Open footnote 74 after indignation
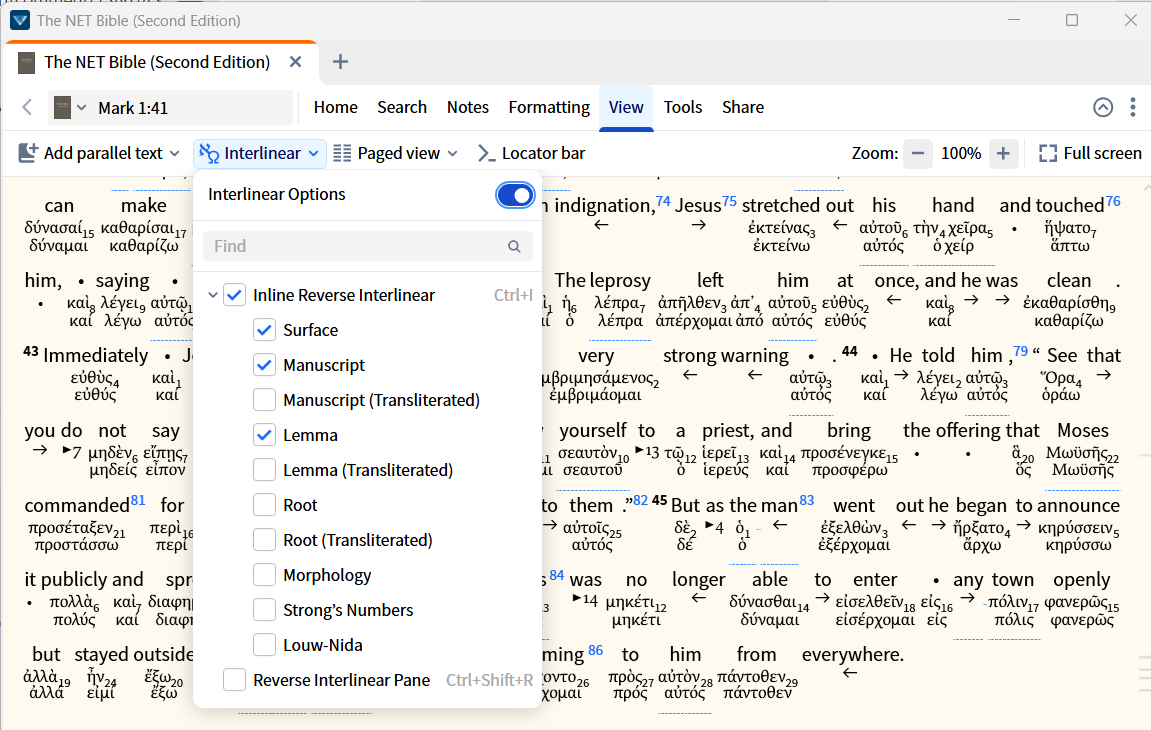This screenshot has width=1151, height=730. [663, 200]
